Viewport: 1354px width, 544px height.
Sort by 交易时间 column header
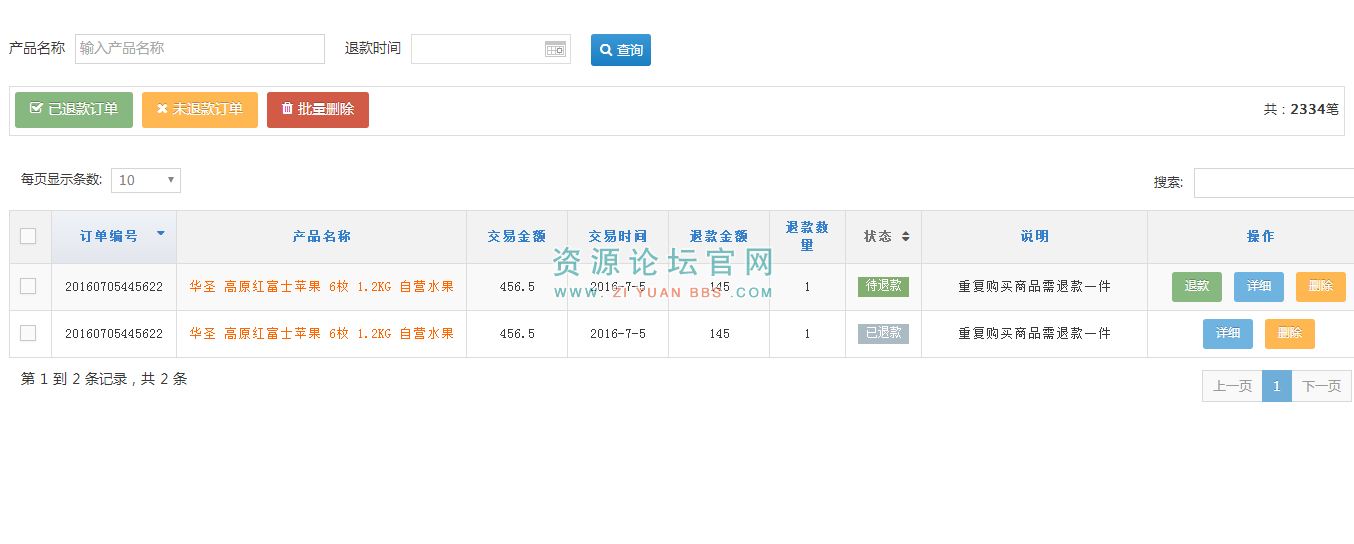coord(618,237)
